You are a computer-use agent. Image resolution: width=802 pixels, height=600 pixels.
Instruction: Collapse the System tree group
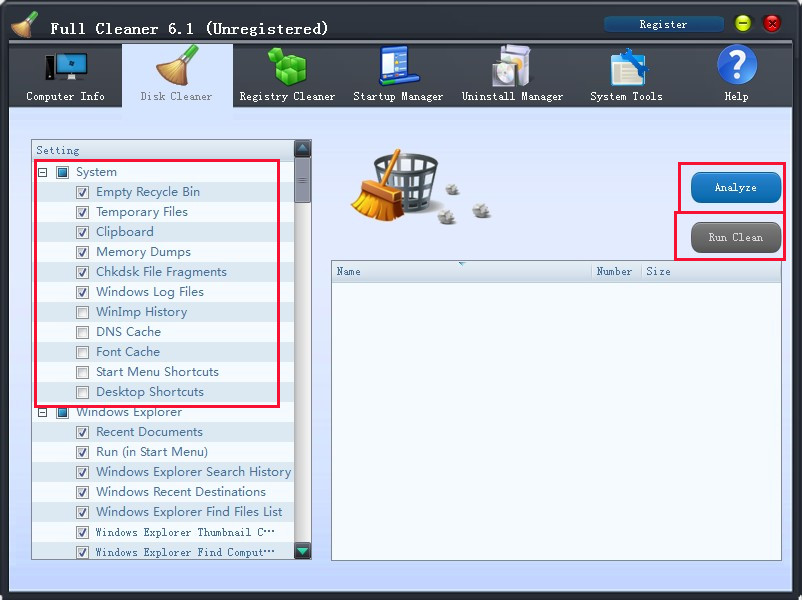[x=43, y=172]
